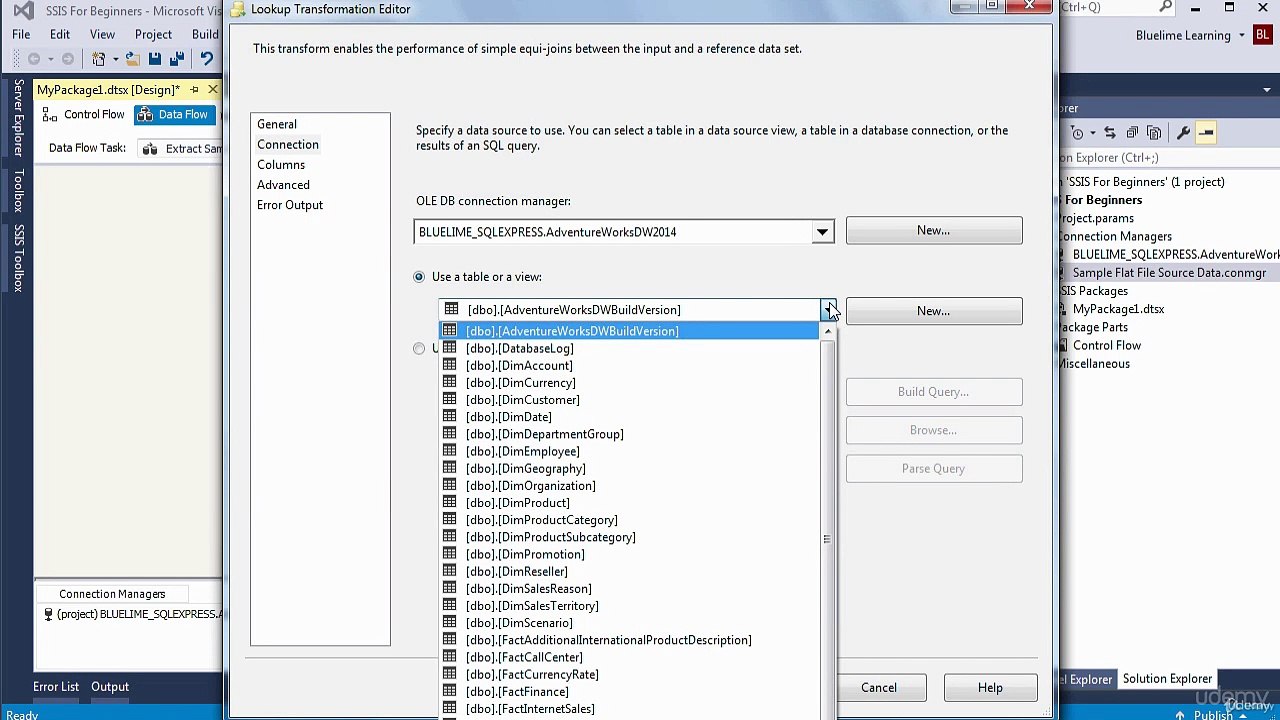1280x720 pixels.
Task: Click the table icon beside DimReseller
Action: click(450, 571)
